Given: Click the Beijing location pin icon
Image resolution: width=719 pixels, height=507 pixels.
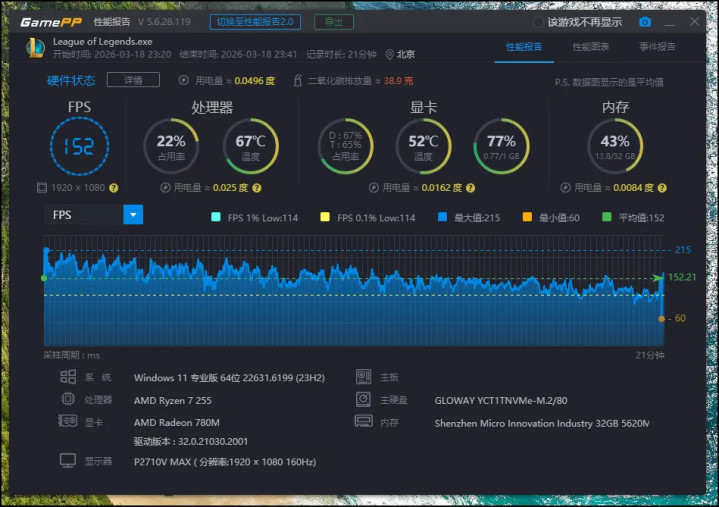Looking at the screenshot, I should pos(389,55).
